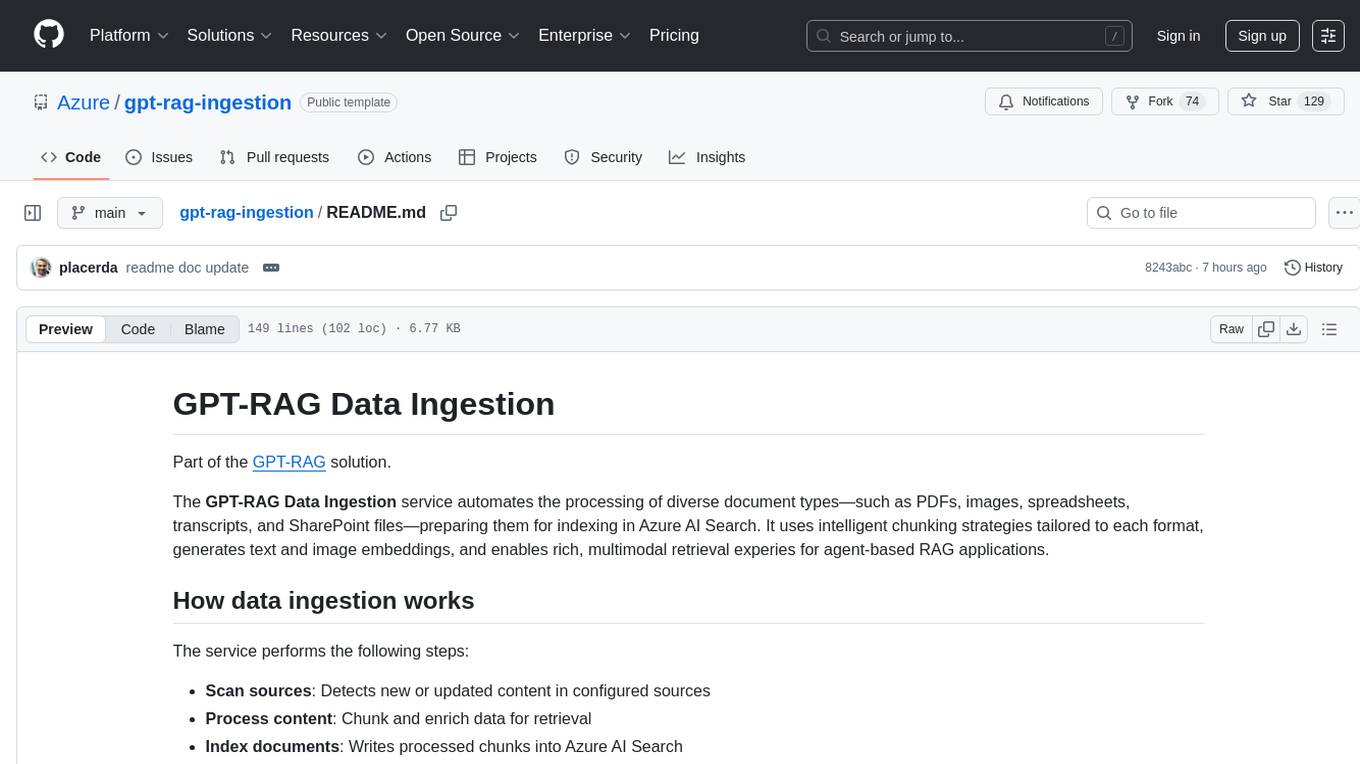Screen dimensions: 1360x764
Task: Expand the Open Source navigation menu
Action: [x=463, y=35]
